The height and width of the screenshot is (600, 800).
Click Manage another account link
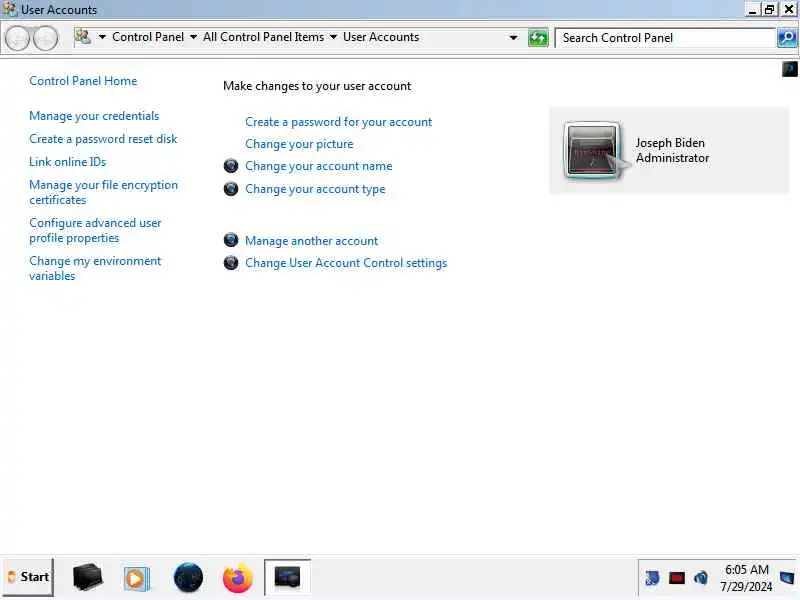[311, 241]
